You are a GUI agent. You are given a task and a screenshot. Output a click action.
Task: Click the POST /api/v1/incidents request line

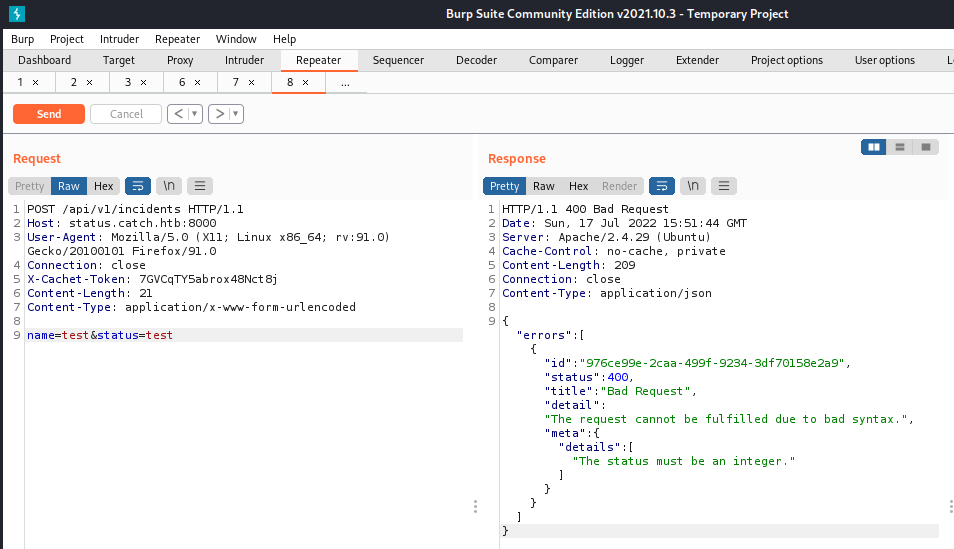point(135,209)
